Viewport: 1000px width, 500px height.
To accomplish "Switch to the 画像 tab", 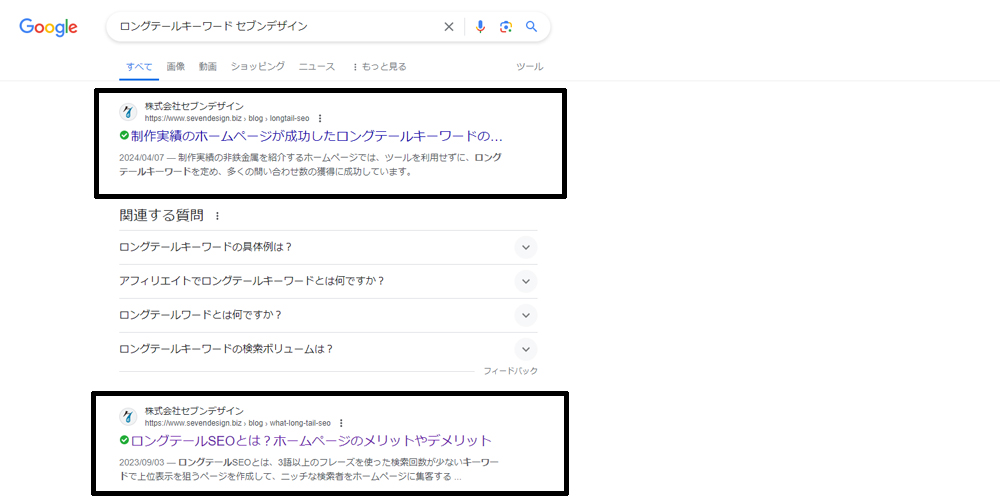I will click(x=176, y=66).
